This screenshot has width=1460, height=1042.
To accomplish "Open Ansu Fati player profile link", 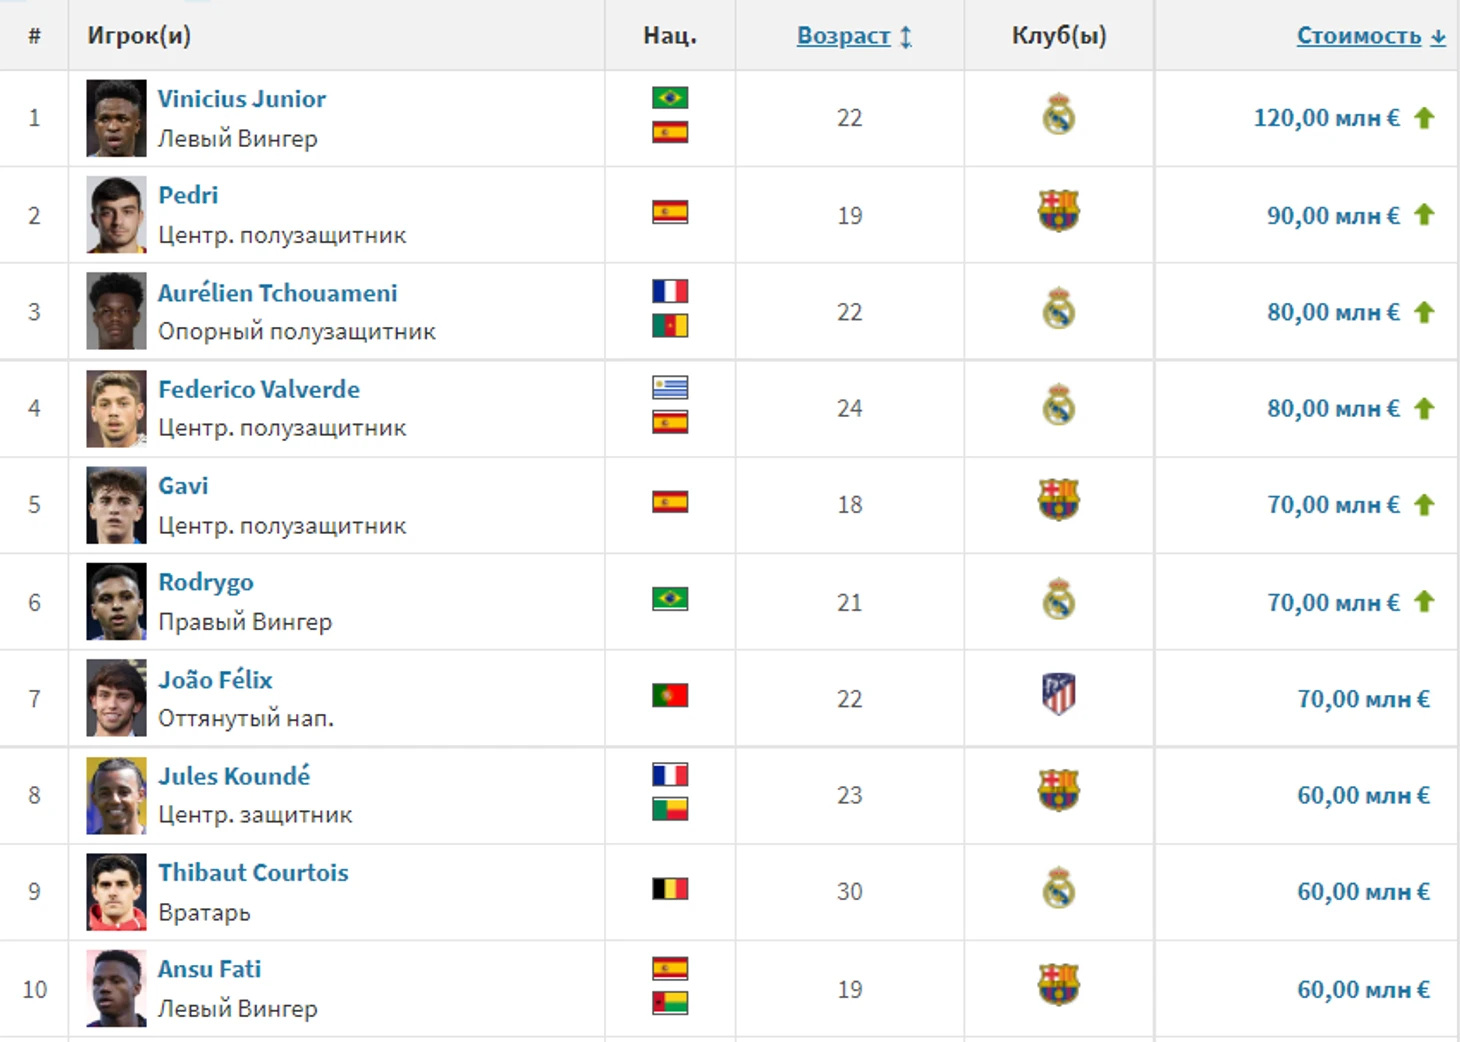I will tap(209, 969).
